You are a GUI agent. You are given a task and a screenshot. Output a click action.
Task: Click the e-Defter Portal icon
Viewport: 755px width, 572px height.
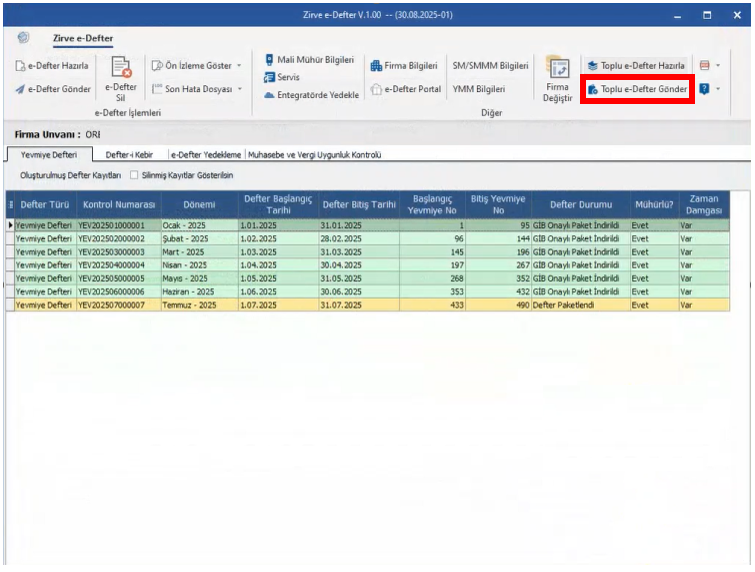(376, 89)
